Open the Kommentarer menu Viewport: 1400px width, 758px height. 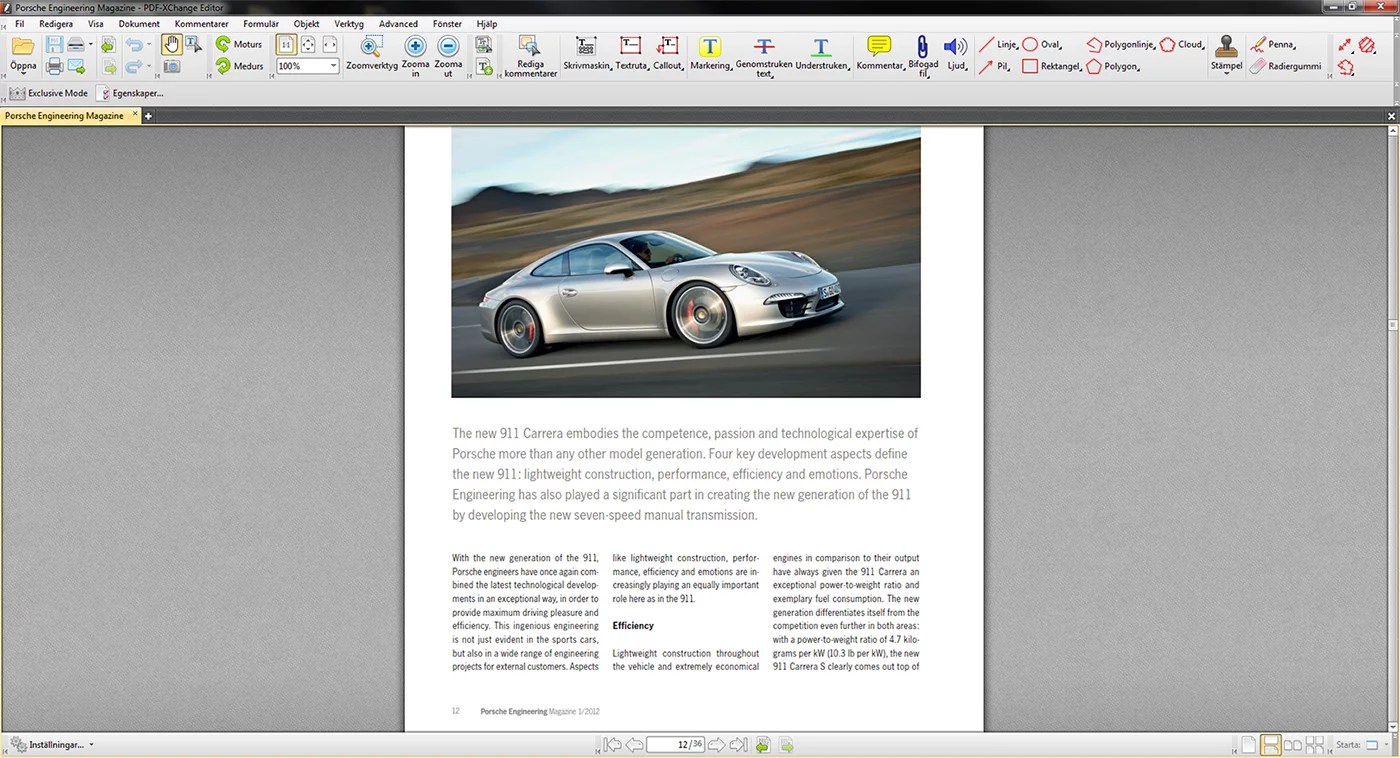(201, 23)
